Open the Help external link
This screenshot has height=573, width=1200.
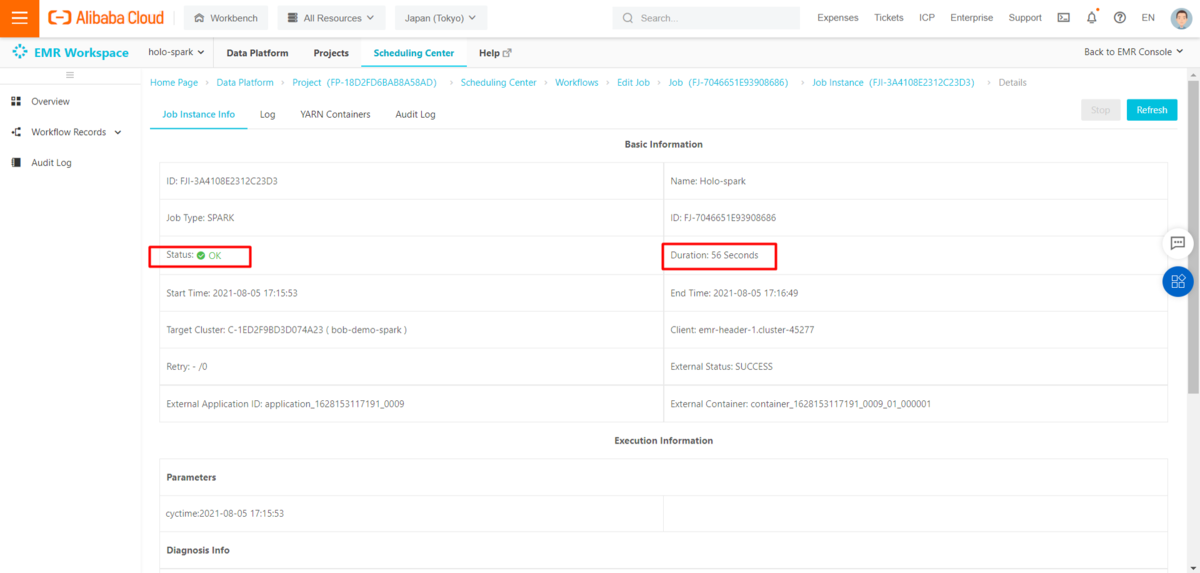coord(495,53)
